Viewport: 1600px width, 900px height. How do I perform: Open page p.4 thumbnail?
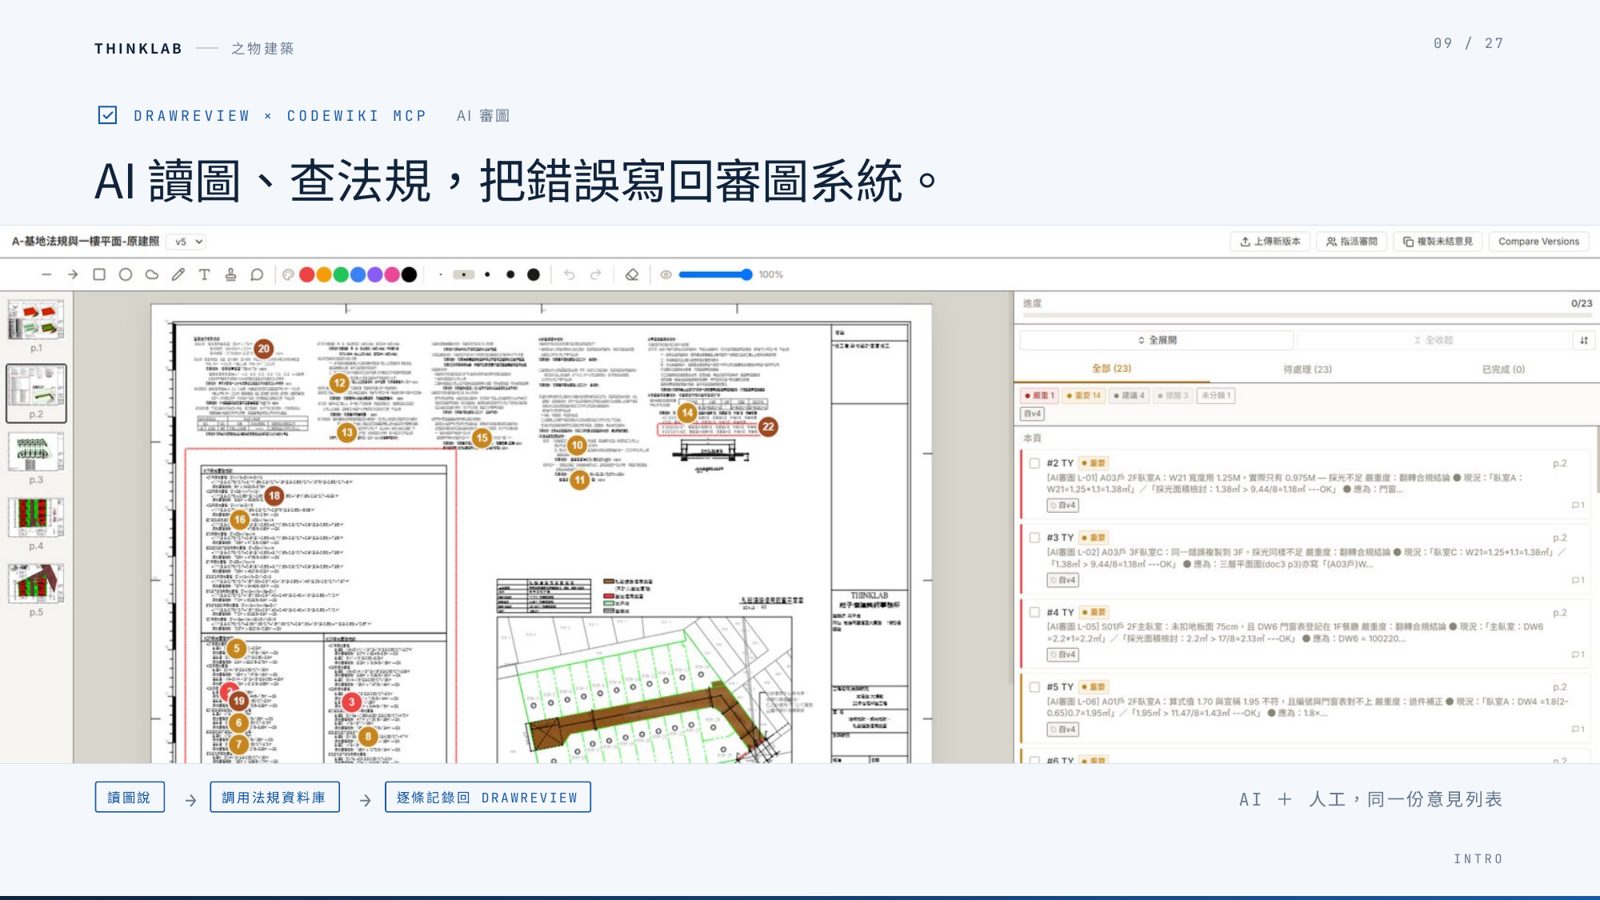(x=36, y=518)
